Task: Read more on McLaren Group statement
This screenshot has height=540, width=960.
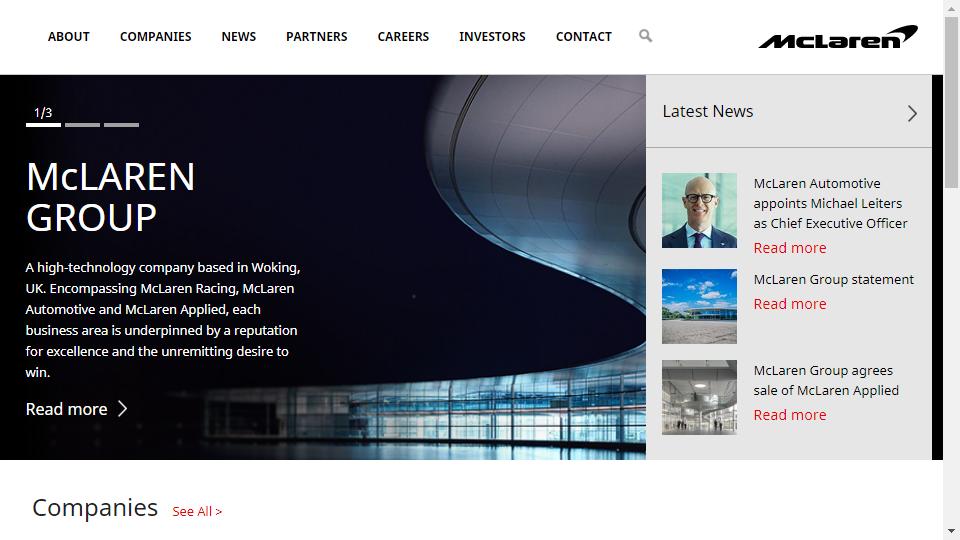Action: (789, 304)
